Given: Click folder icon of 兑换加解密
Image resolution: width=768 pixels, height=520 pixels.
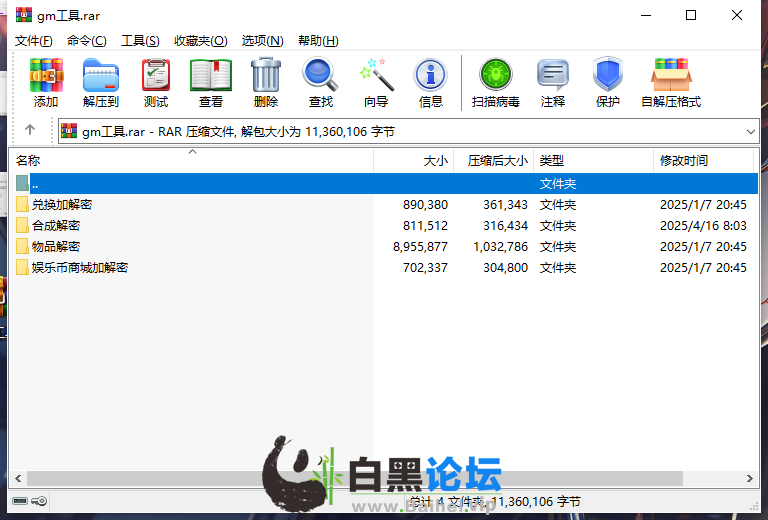Looking at the screenshot, I should tap(22, 204).
